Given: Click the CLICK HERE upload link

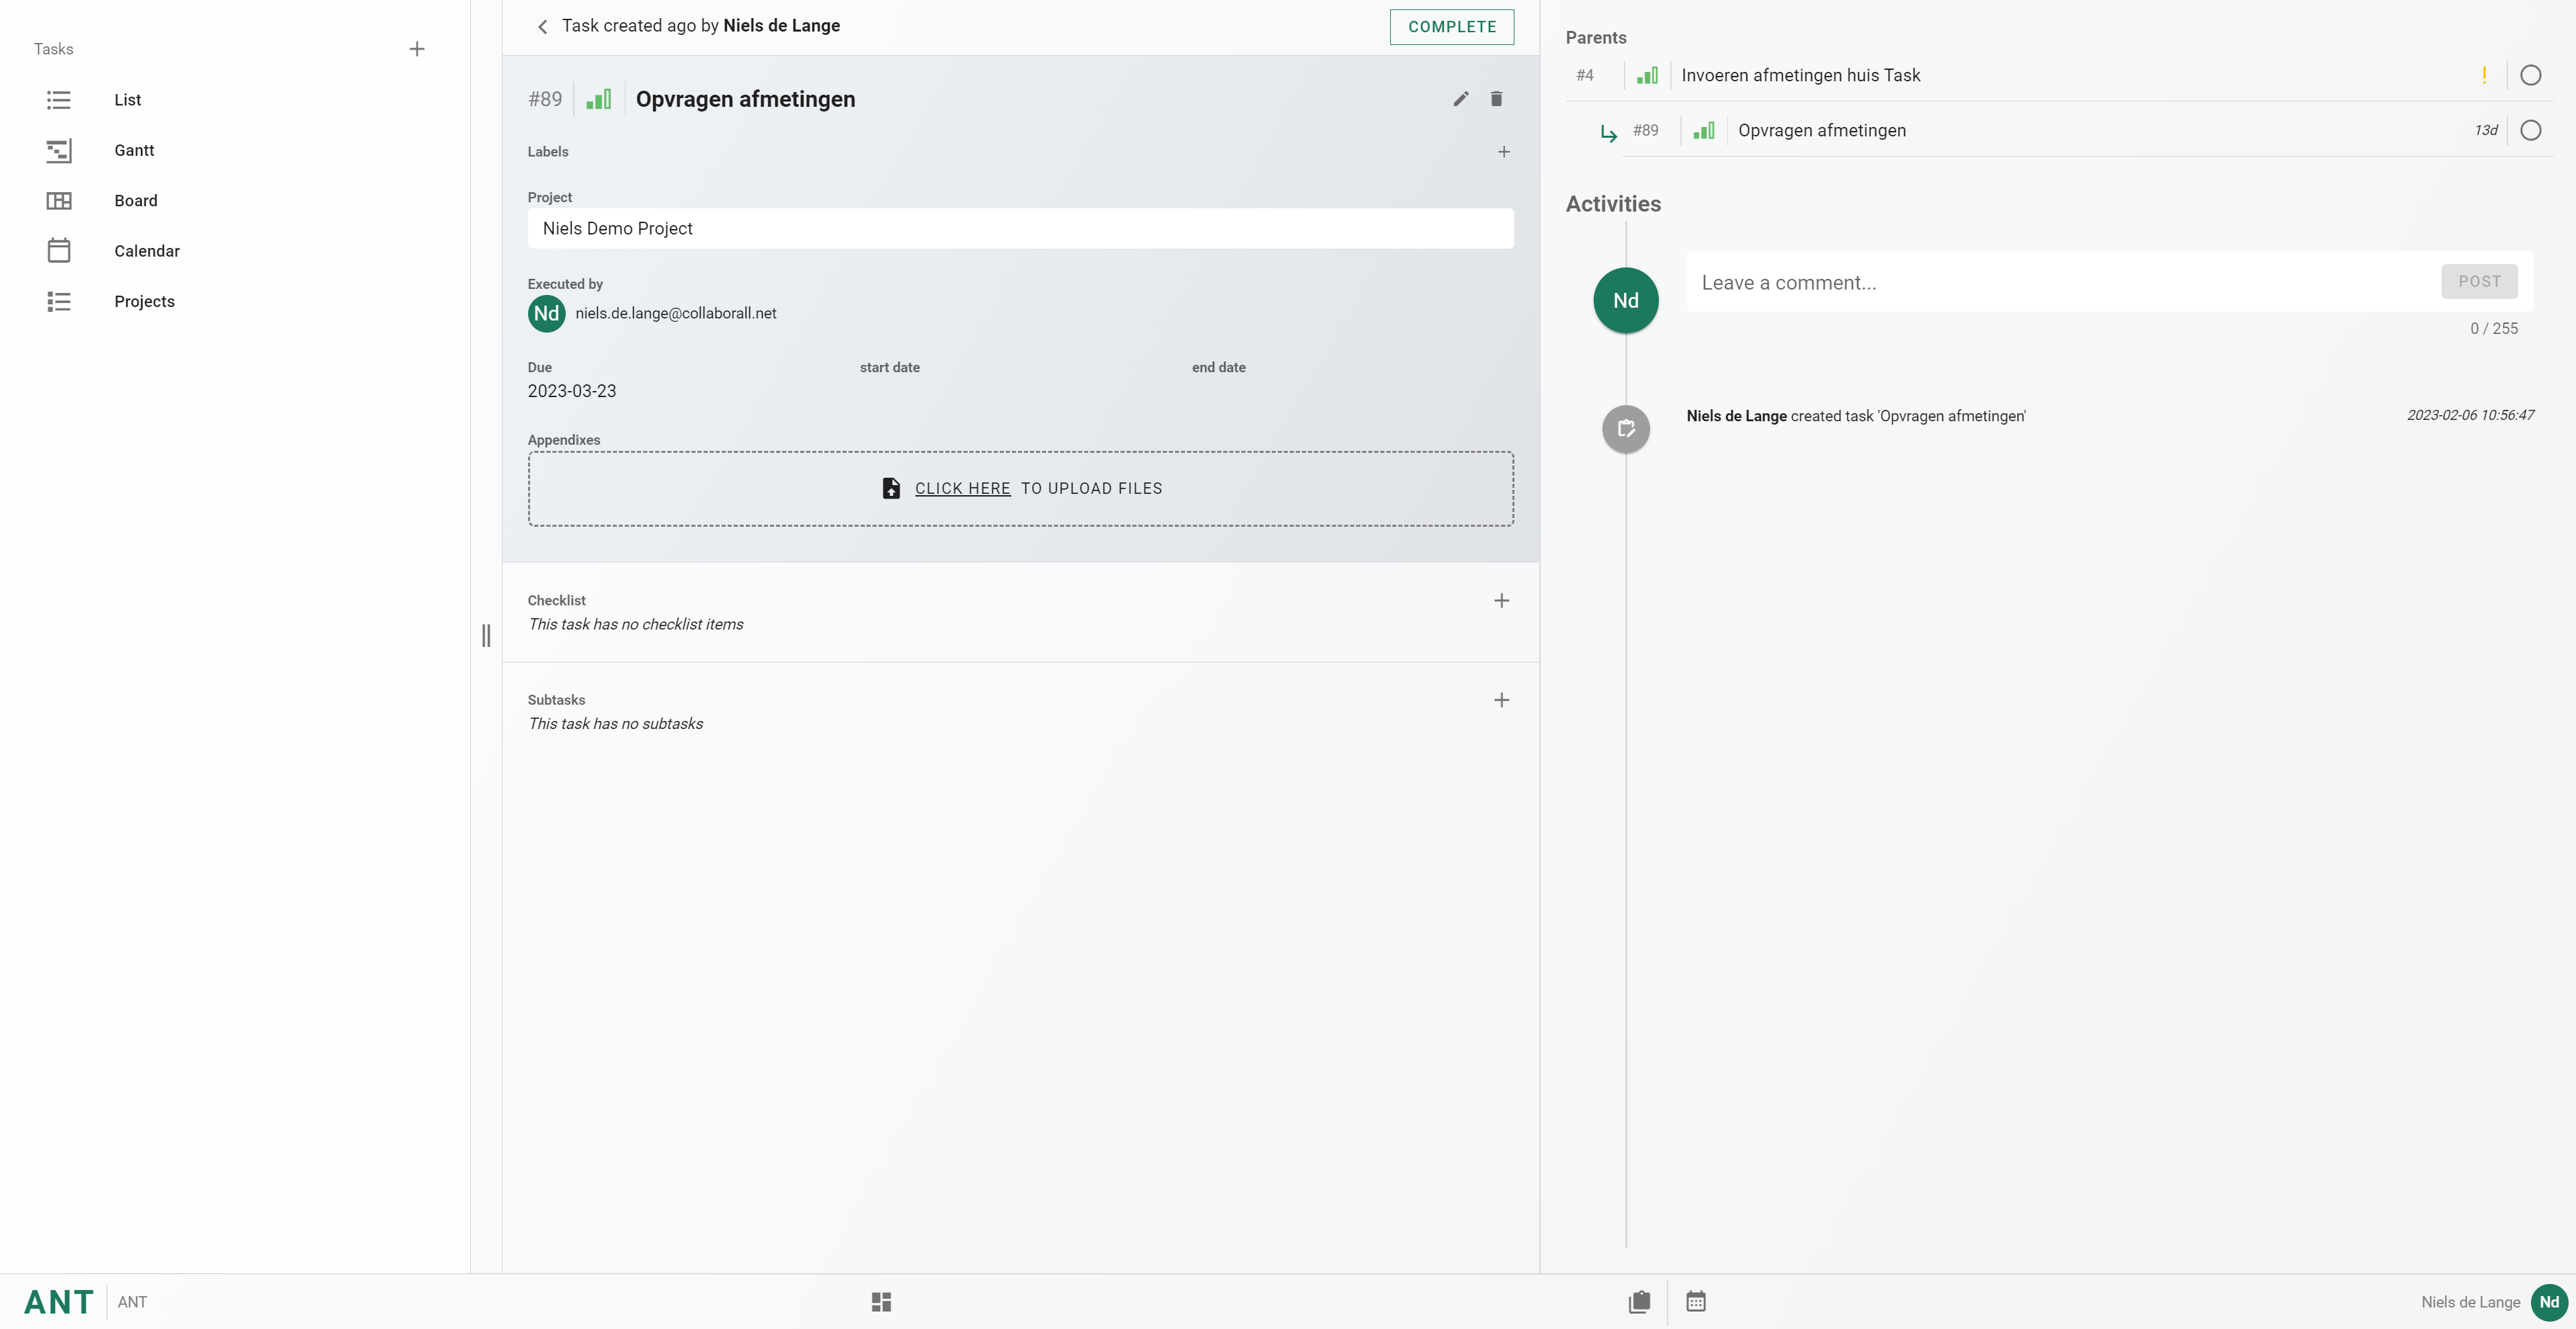Looking at the screenshot, I should pos(962,488).
